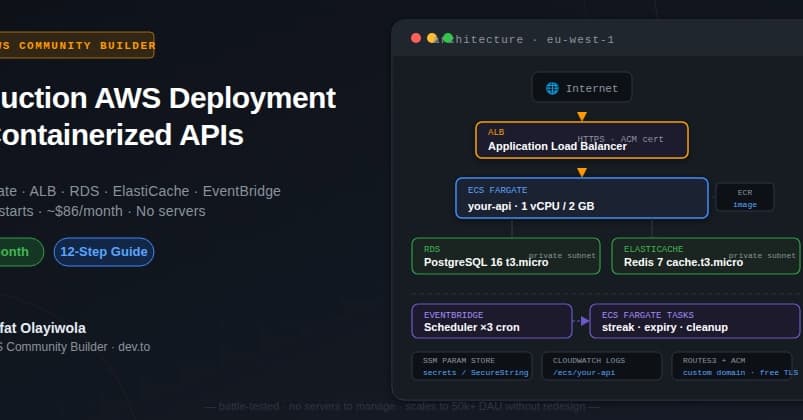
Task: Select the Application Load Balancer box
Action: (582, 140)
